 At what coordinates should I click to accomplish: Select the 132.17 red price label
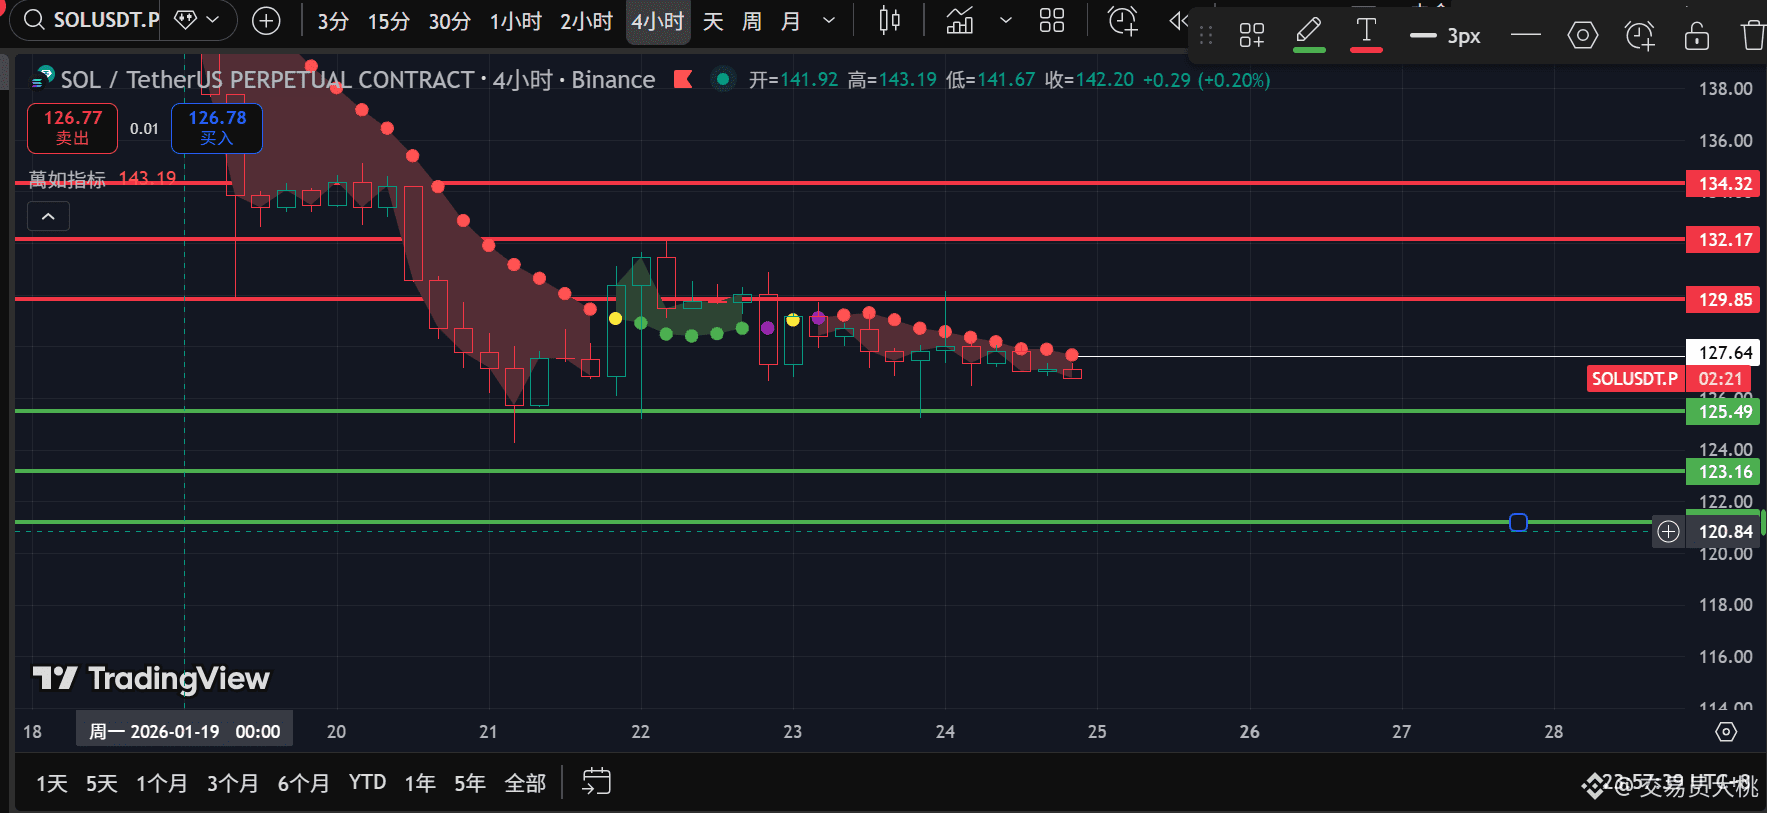tap(1723, 240)
